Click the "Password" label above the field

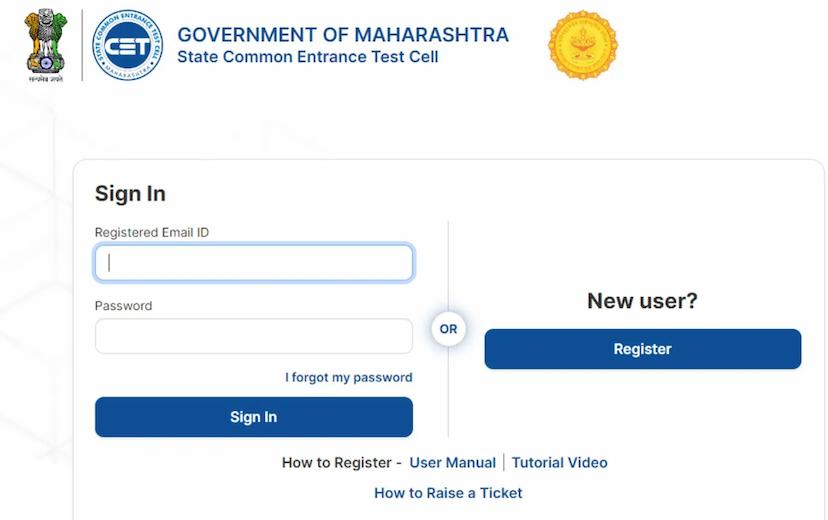pyautogui.click(x=123, y=306)
